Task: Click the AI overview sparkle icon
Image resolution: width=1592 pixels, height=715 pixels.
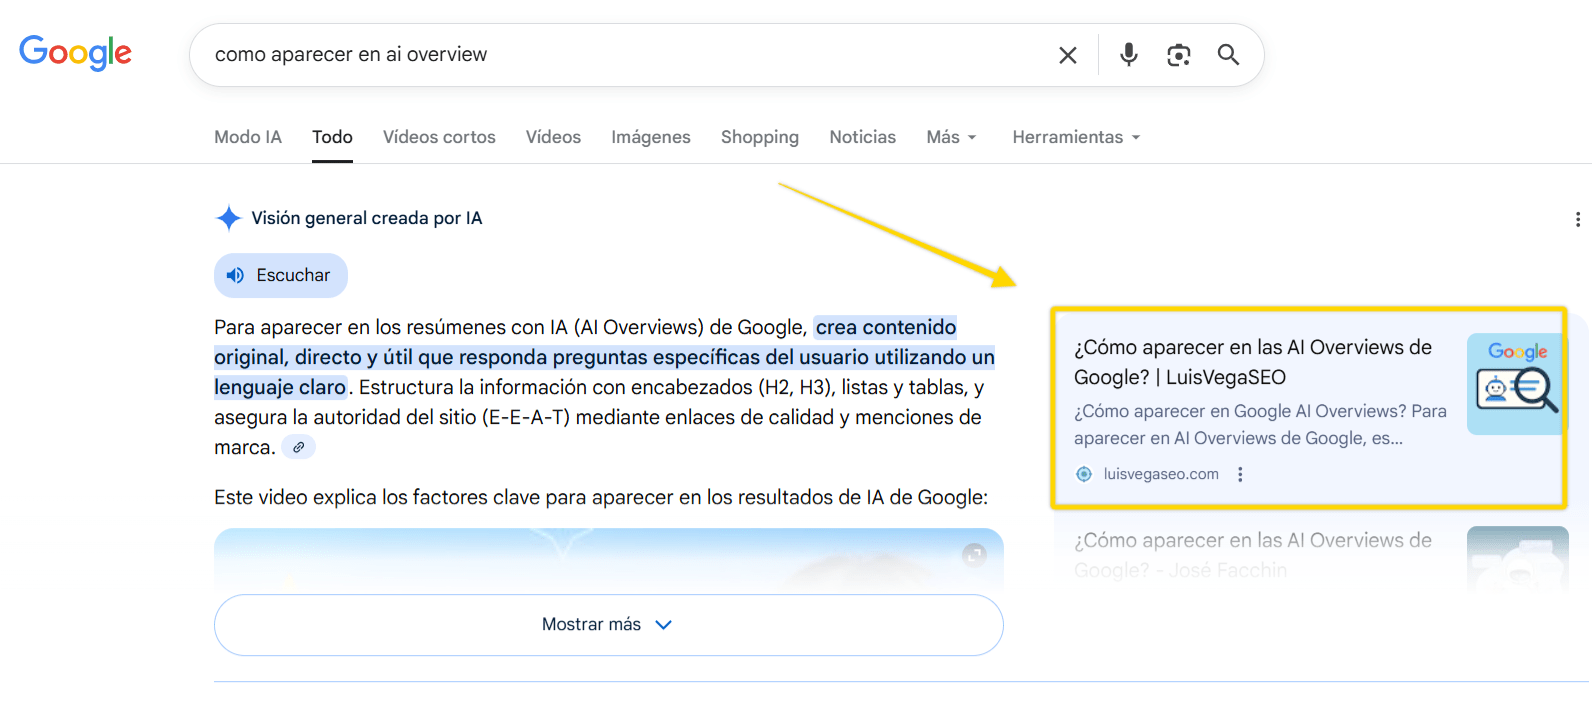Action: 229,218
